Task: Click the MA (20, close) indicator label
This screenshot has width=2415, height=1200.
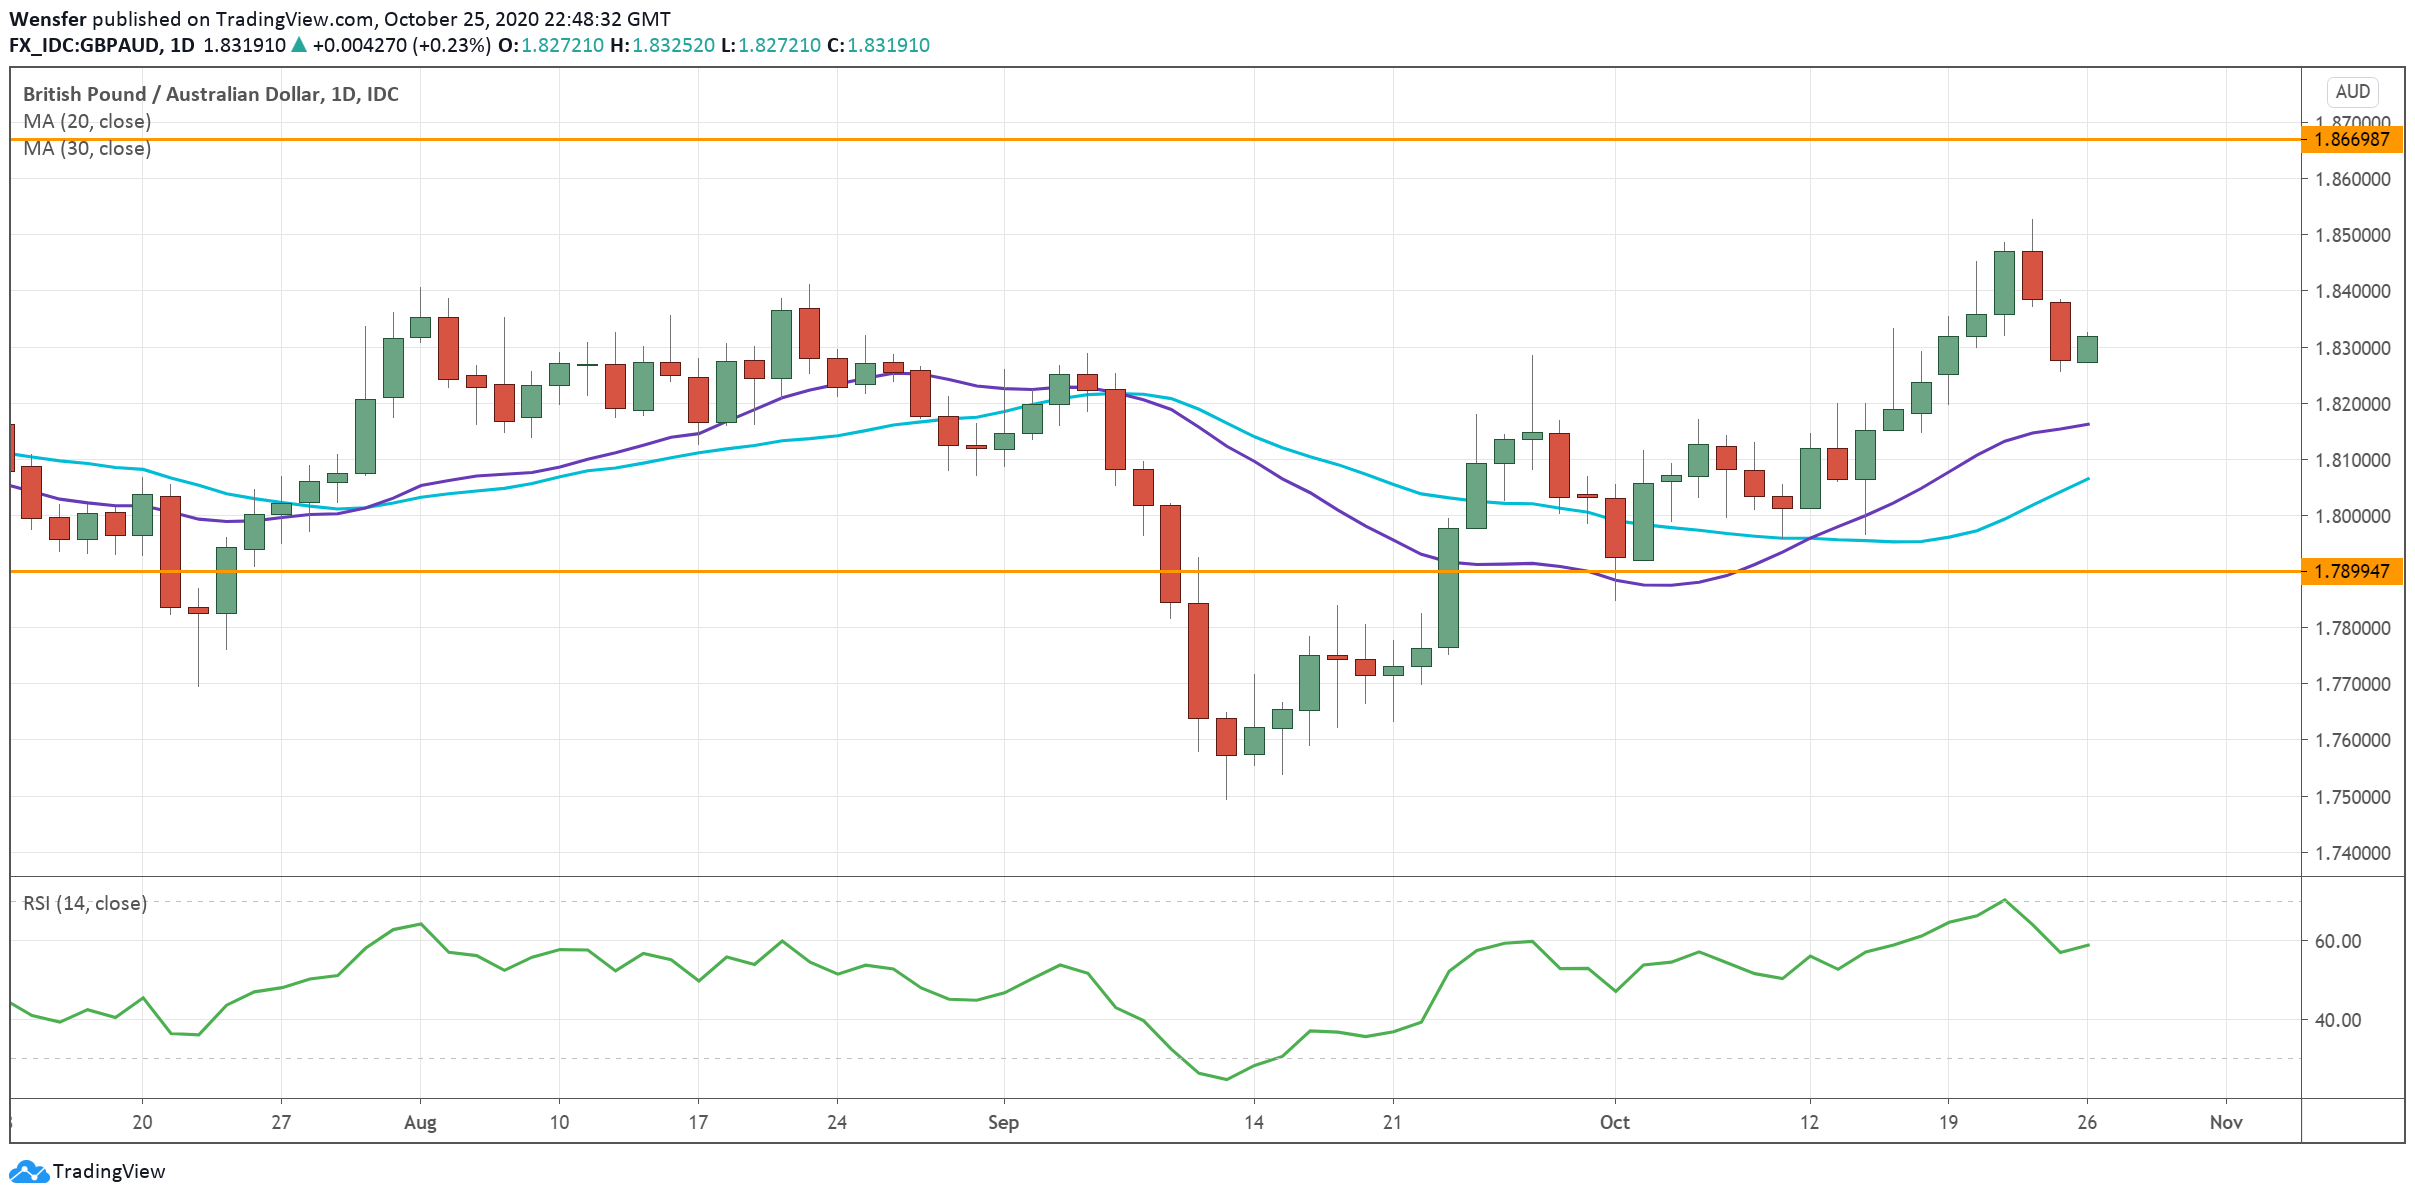Action: [x=87, y=121]
